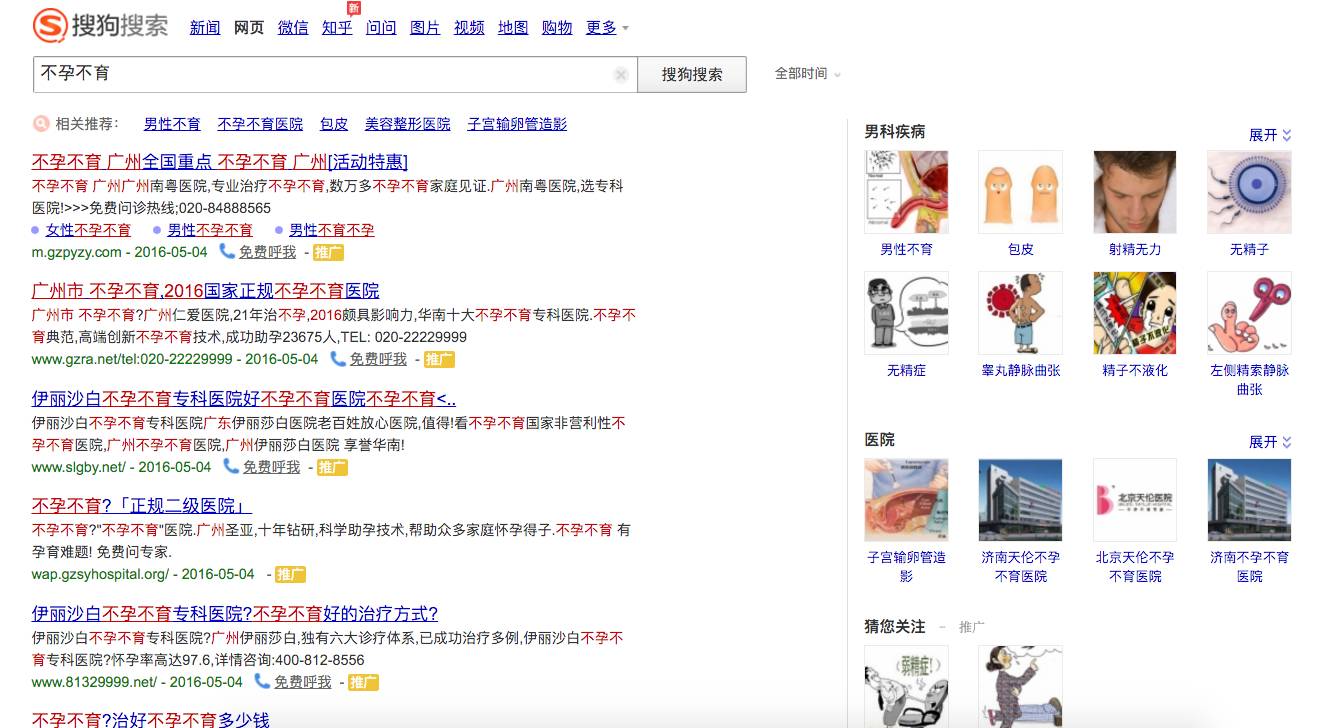Open result 不孕不育?「正规二级医院」
1317x728 pixels.
[142, 506]
